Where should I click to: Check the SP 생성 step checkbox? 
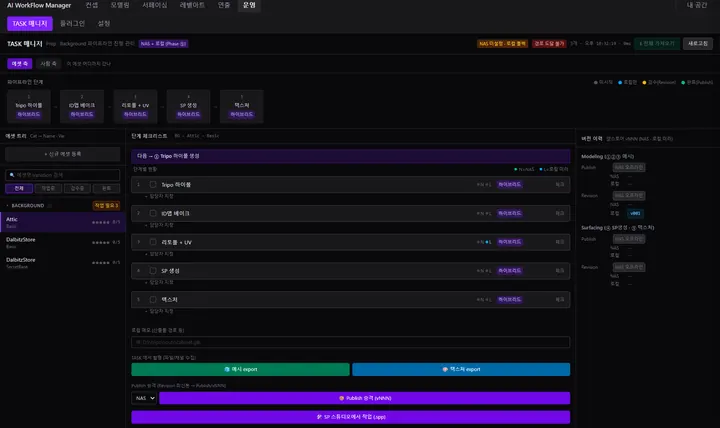click(x=153, y=271)
